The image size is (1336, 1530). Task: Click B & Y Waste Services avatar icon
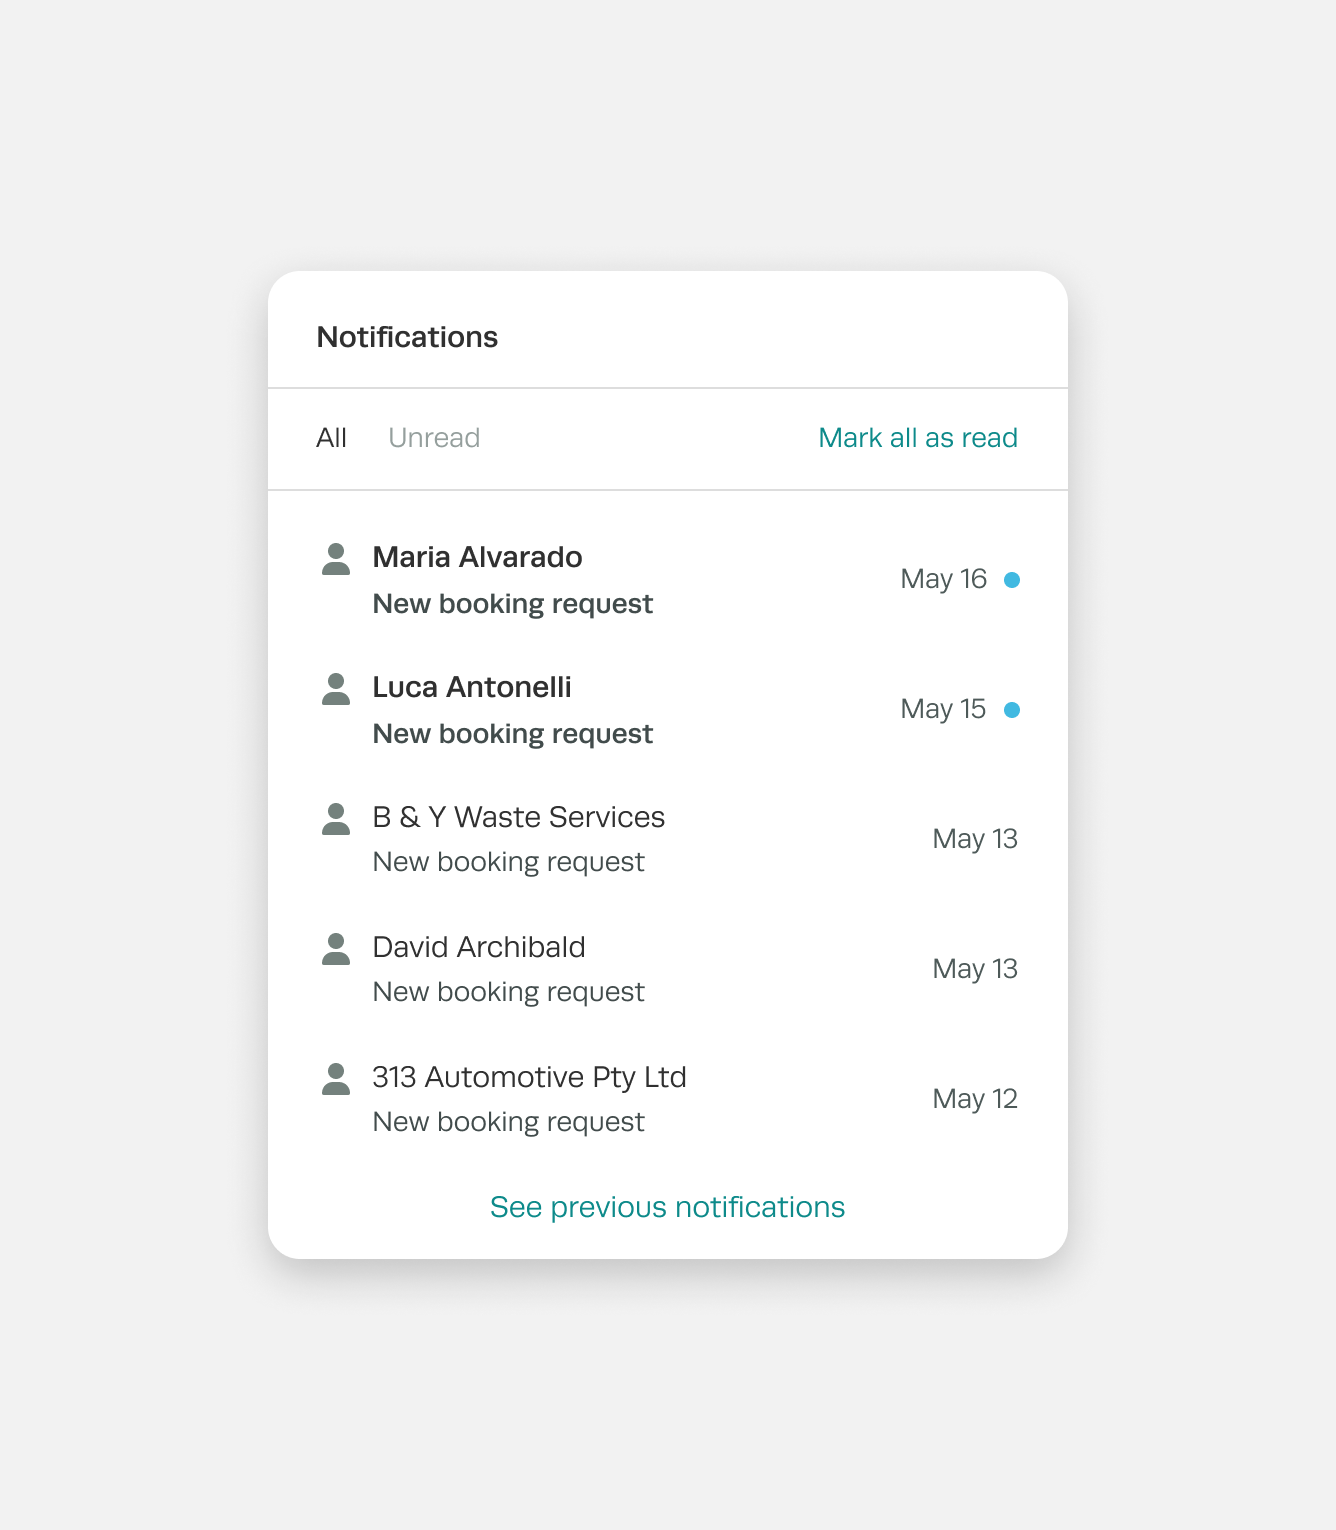(x=336, y=820)
